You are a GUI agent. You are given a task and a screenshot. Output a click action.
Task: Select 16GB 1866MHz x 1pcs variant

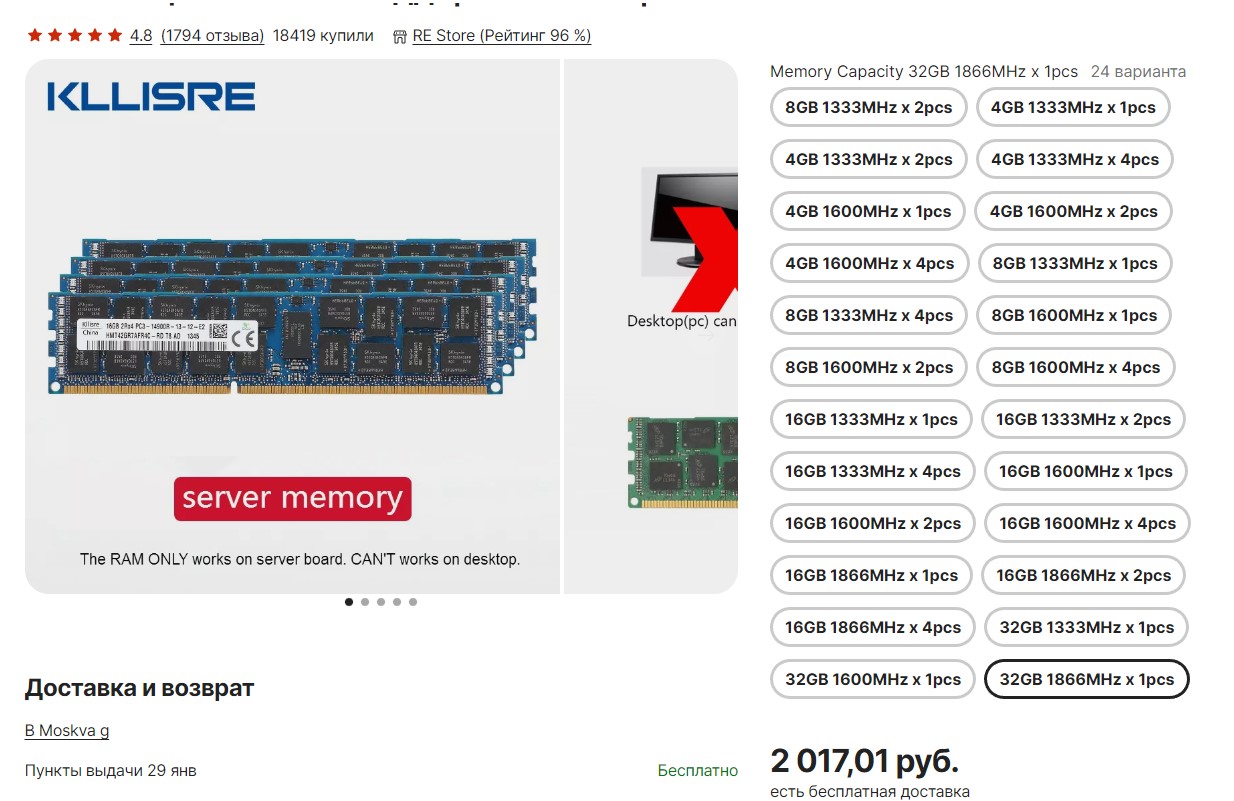click(871, 575)
